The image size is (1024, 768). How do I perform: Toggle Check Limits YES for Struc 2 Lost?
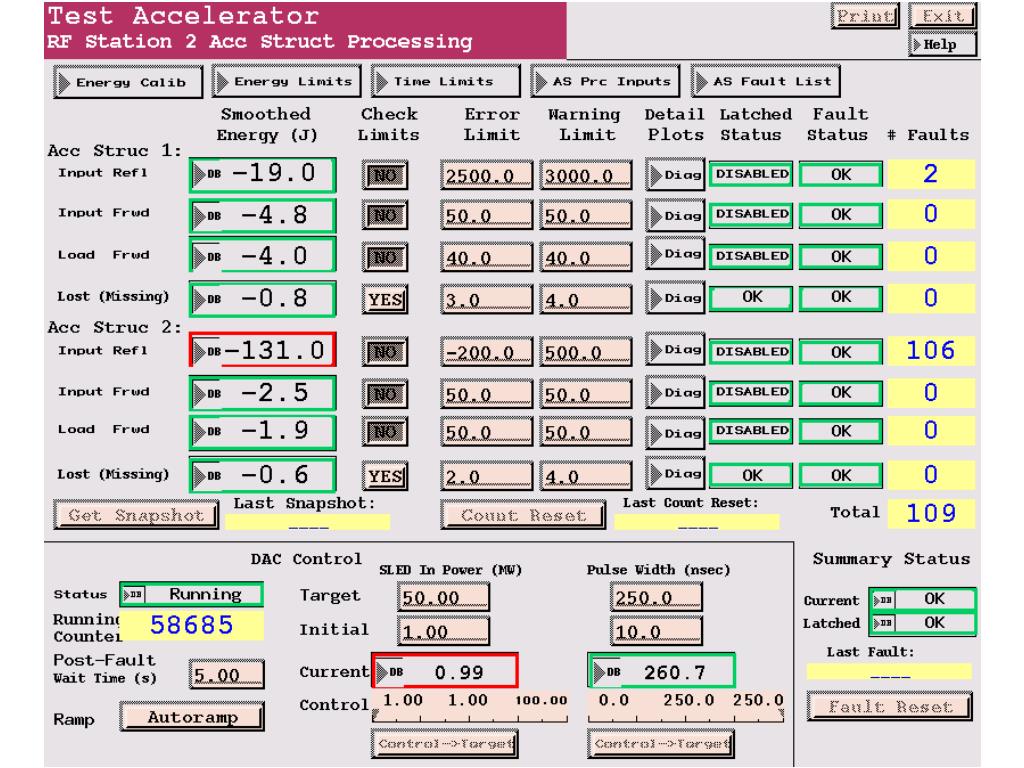click(385, 476)
